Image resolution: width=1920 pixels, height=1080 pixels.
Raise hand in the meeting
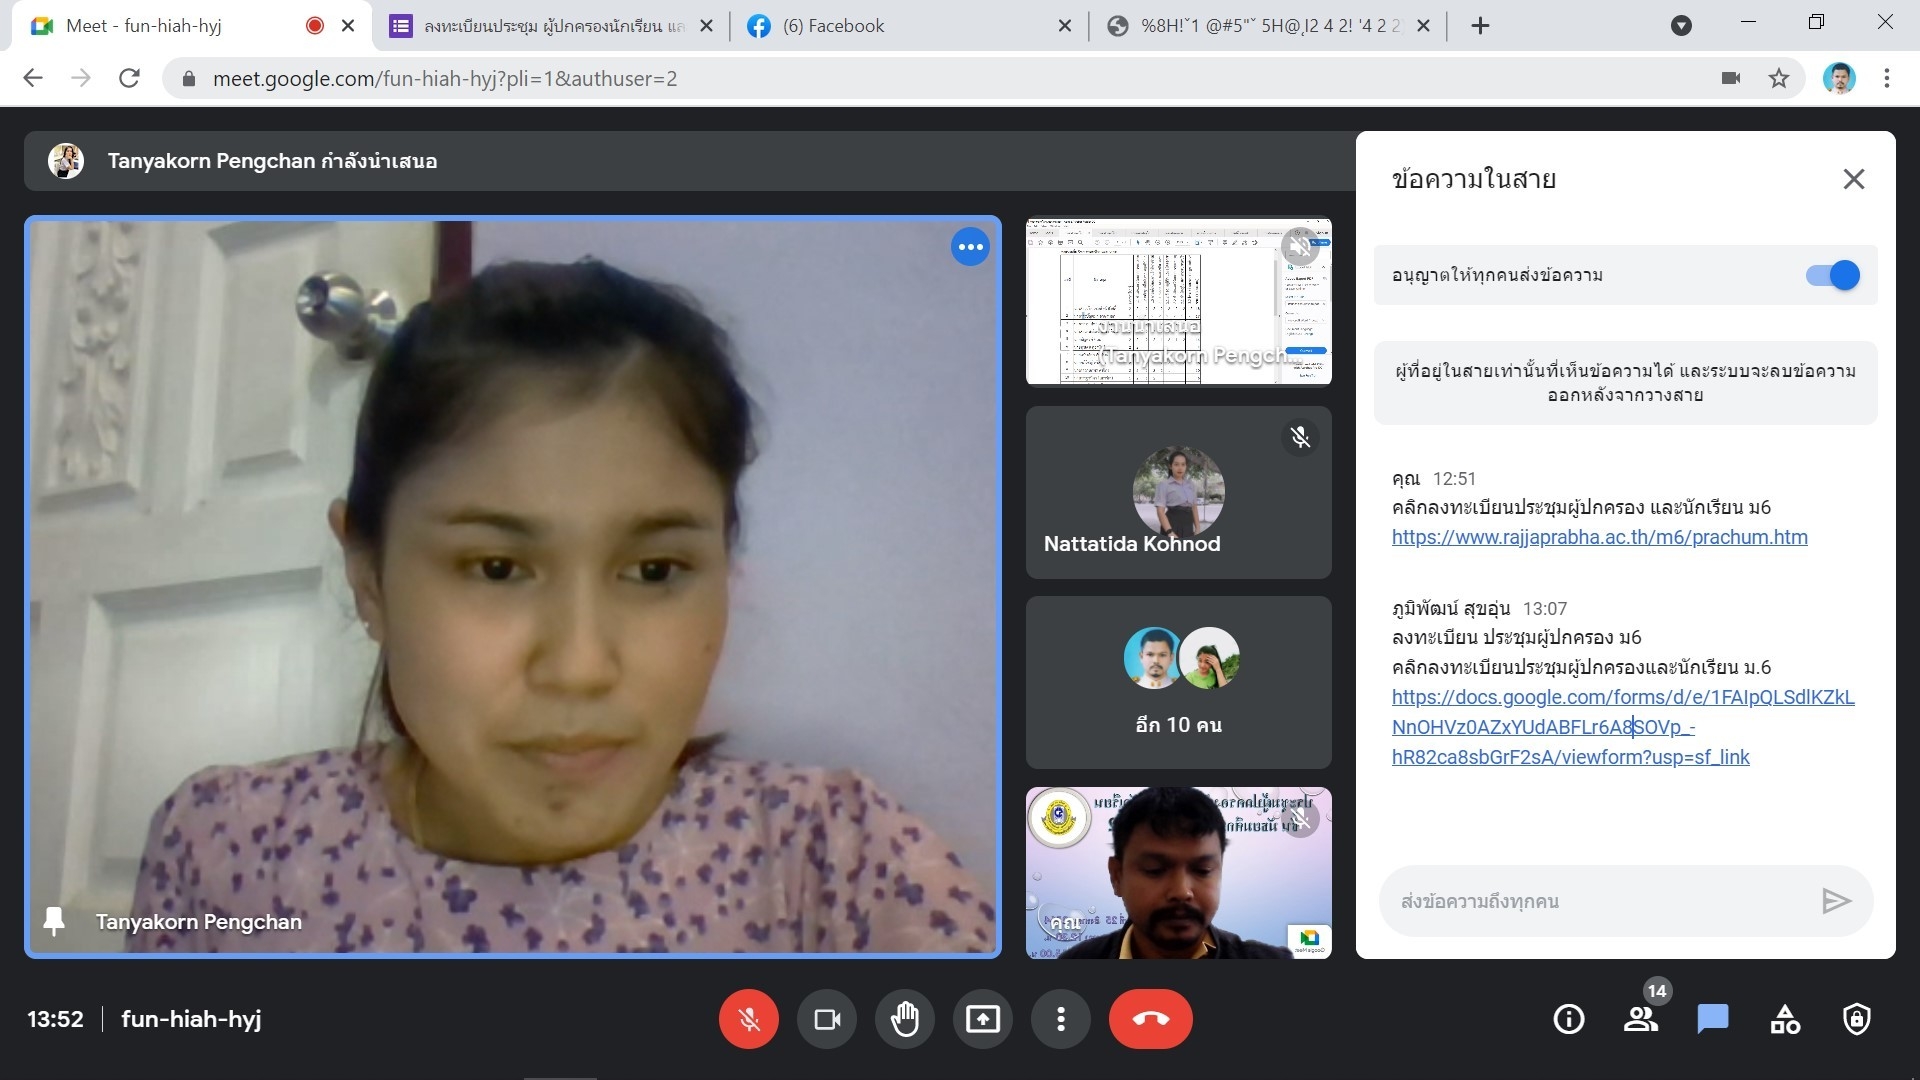(x=905, y=1019)
